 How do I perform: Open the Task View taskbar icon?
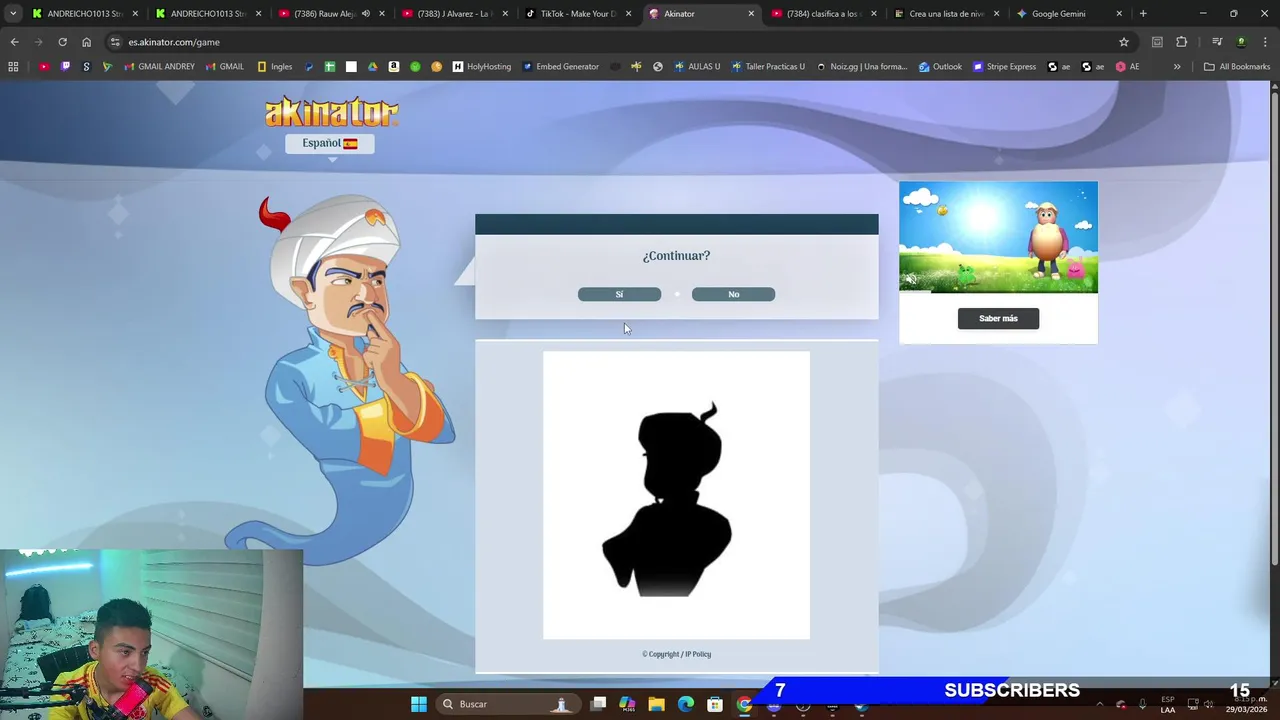tap(598, 704)
